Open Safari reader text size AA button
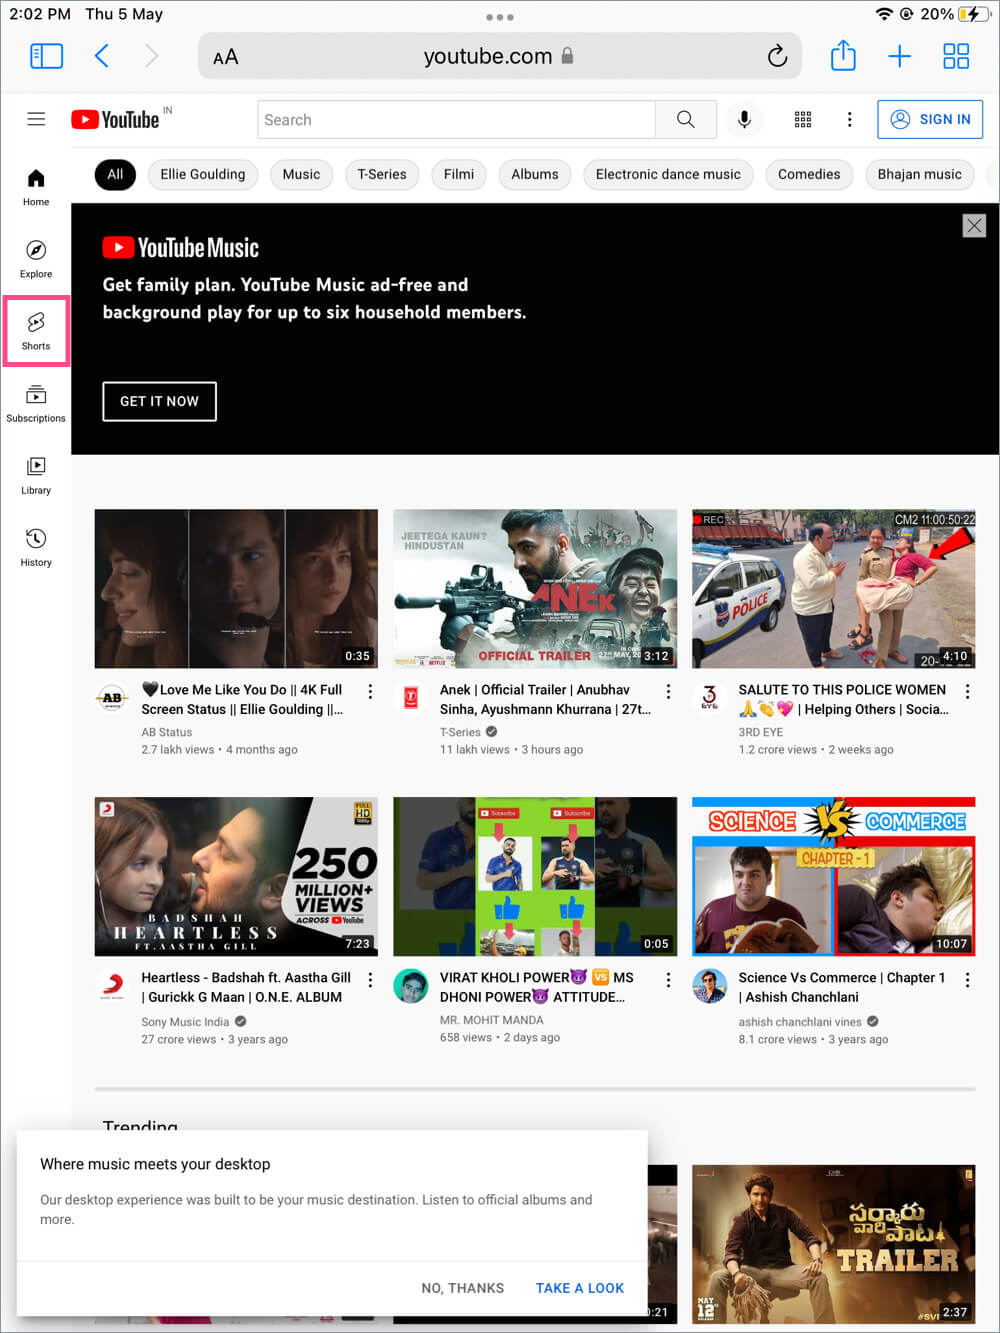 tap(226, 57)
